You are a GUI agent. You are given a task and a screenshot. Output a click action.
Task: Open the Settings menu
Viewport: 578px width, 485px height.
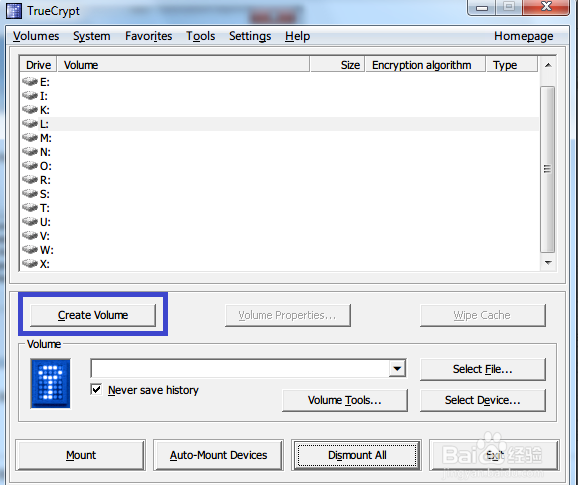point(250,36)
